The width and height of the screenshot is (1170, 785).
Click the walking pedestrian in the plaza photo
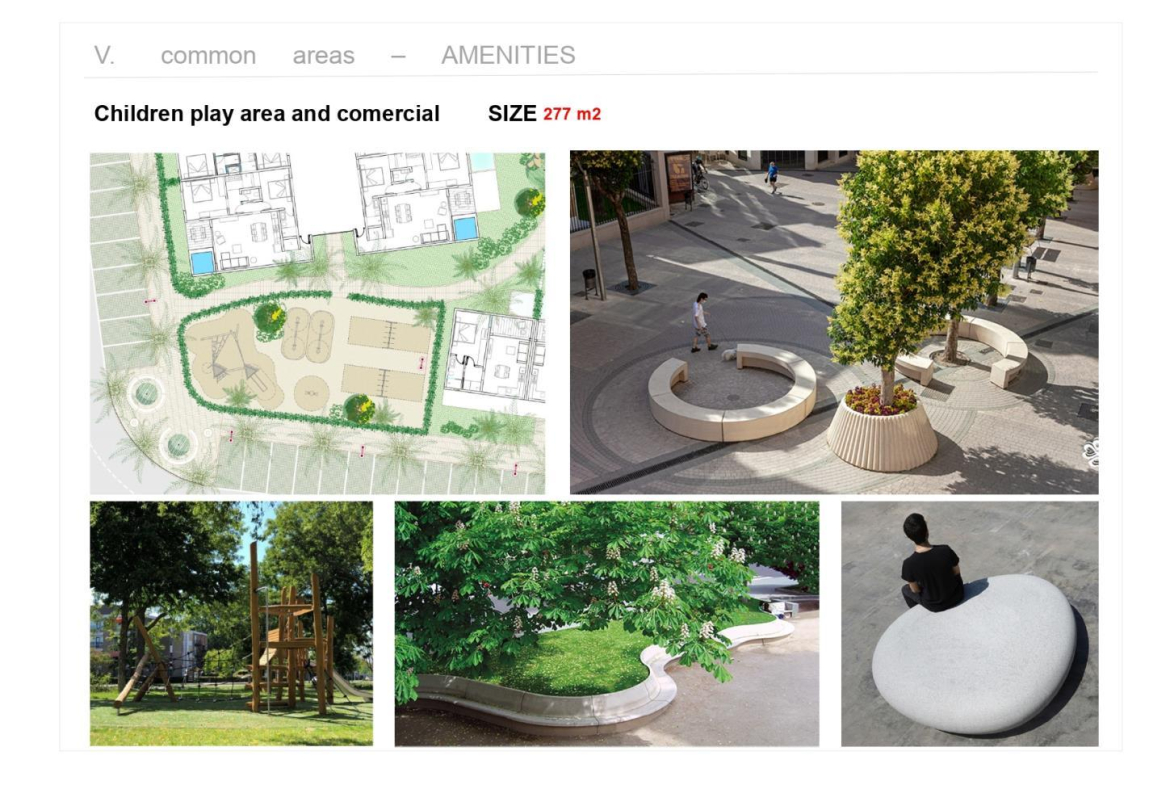701,322
